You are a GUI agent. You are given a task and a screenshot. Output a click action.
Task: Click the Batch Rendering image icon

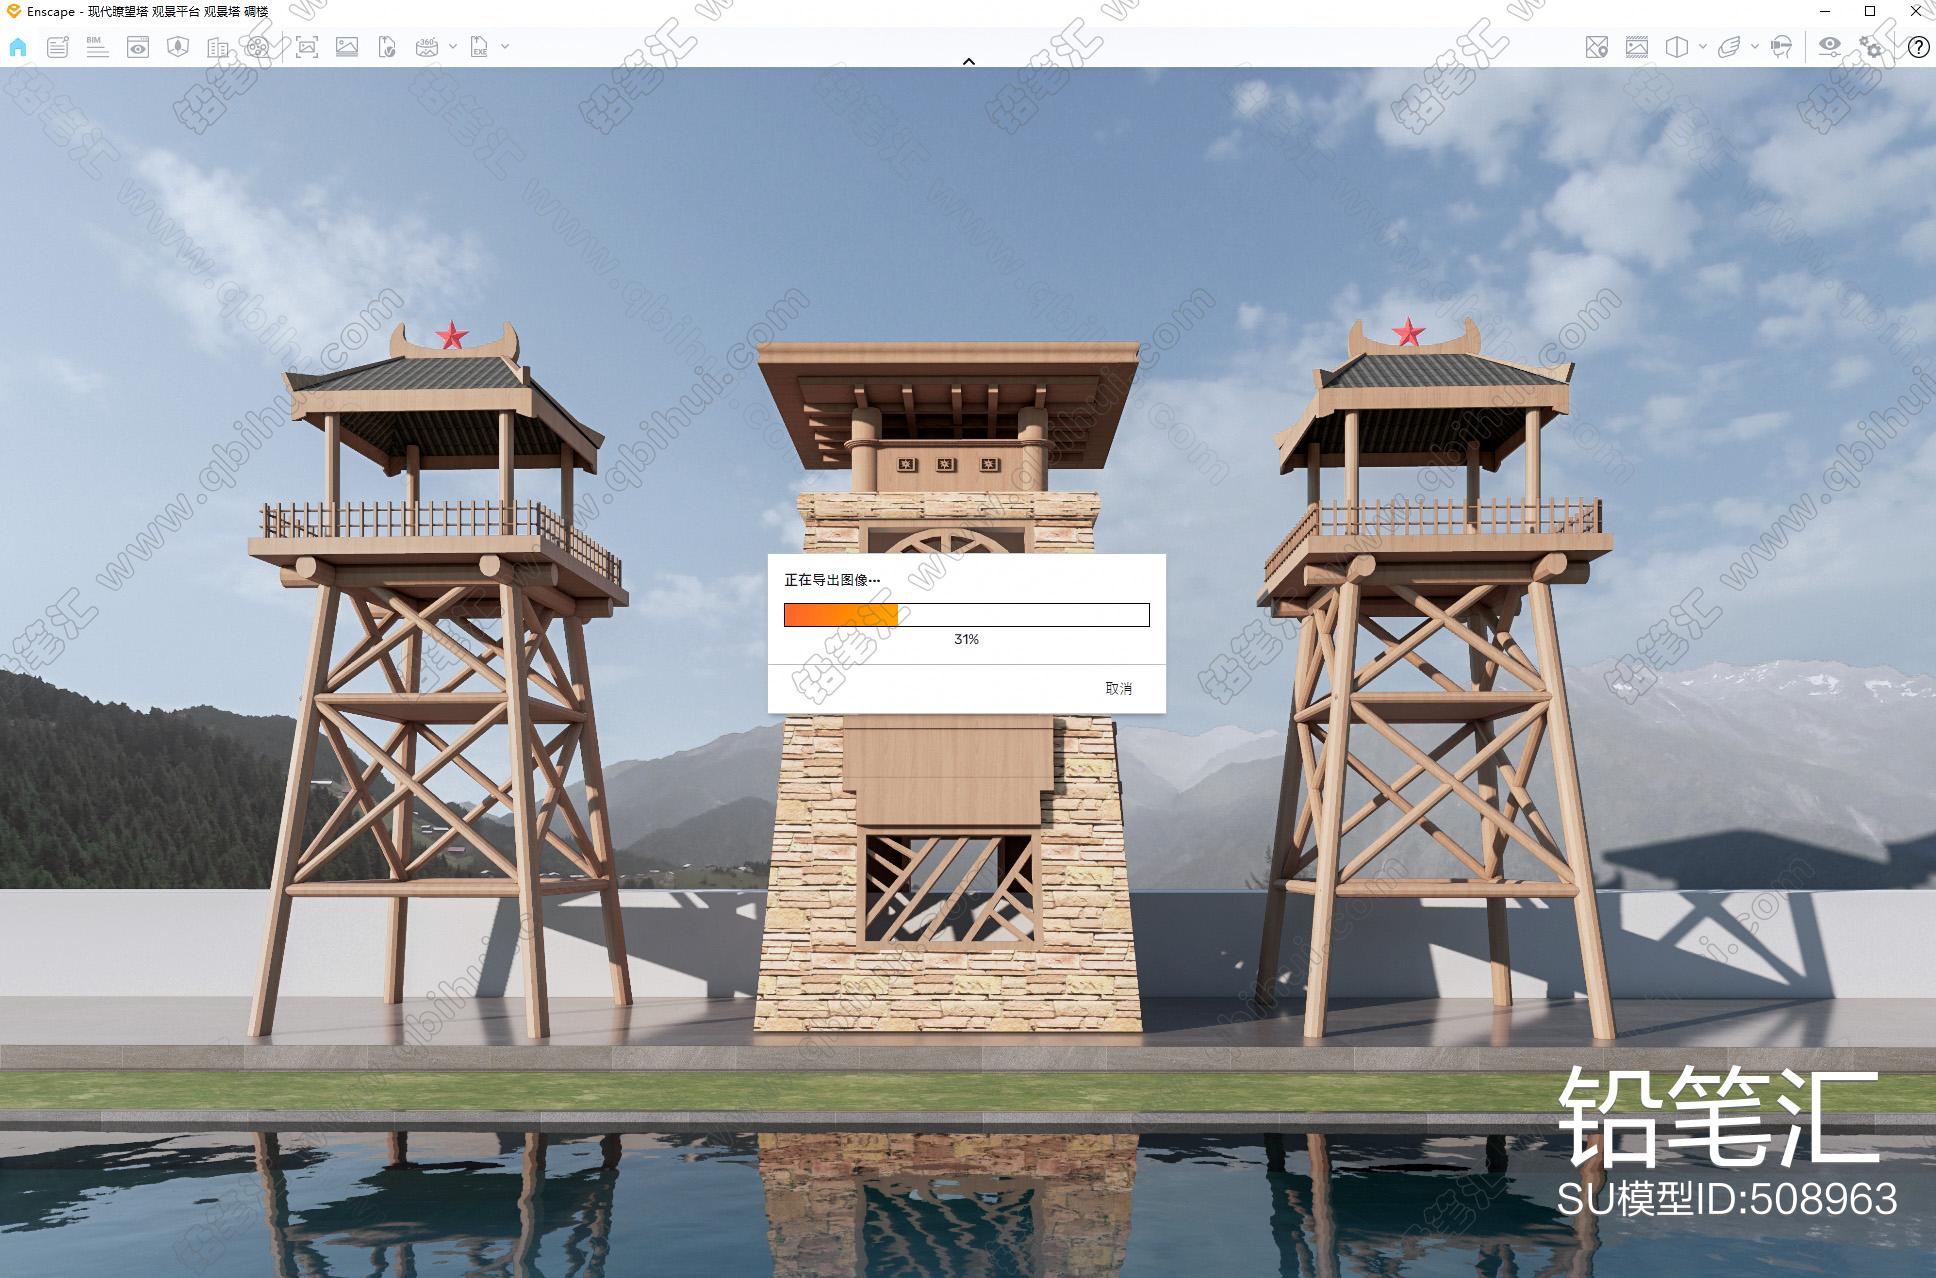point(347,47)
